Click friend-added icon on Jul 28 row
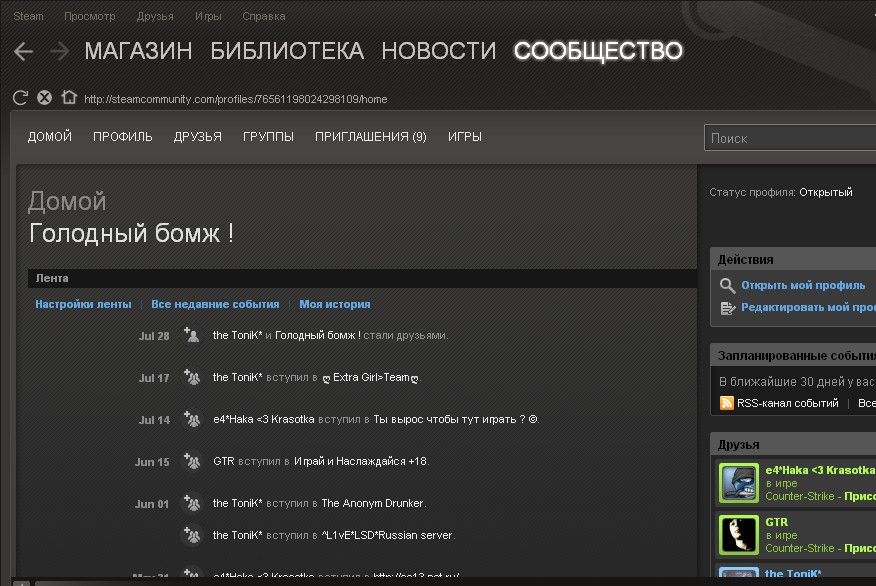The height and width of the screenshot is (586, 876). [x=192, y=335]
